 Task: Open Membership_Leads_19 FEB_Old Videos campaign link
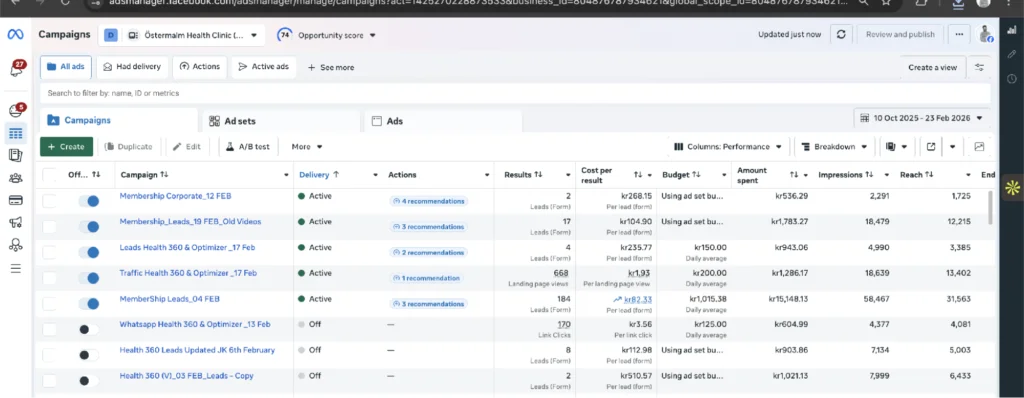tap(190, 222)
